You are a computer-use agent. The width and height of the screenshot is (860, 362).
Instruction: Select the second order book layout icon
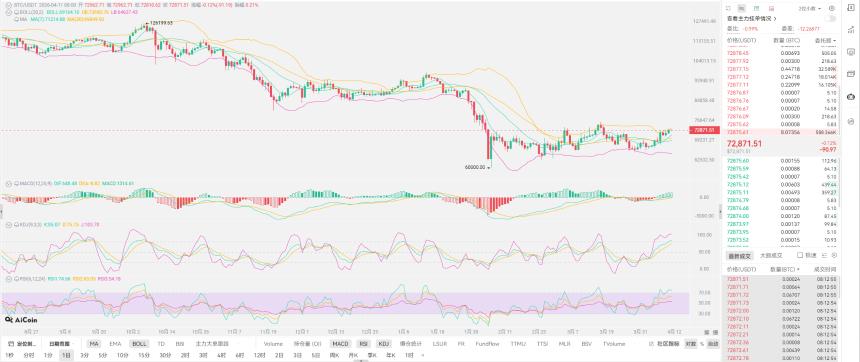click(x=742, y=9)
